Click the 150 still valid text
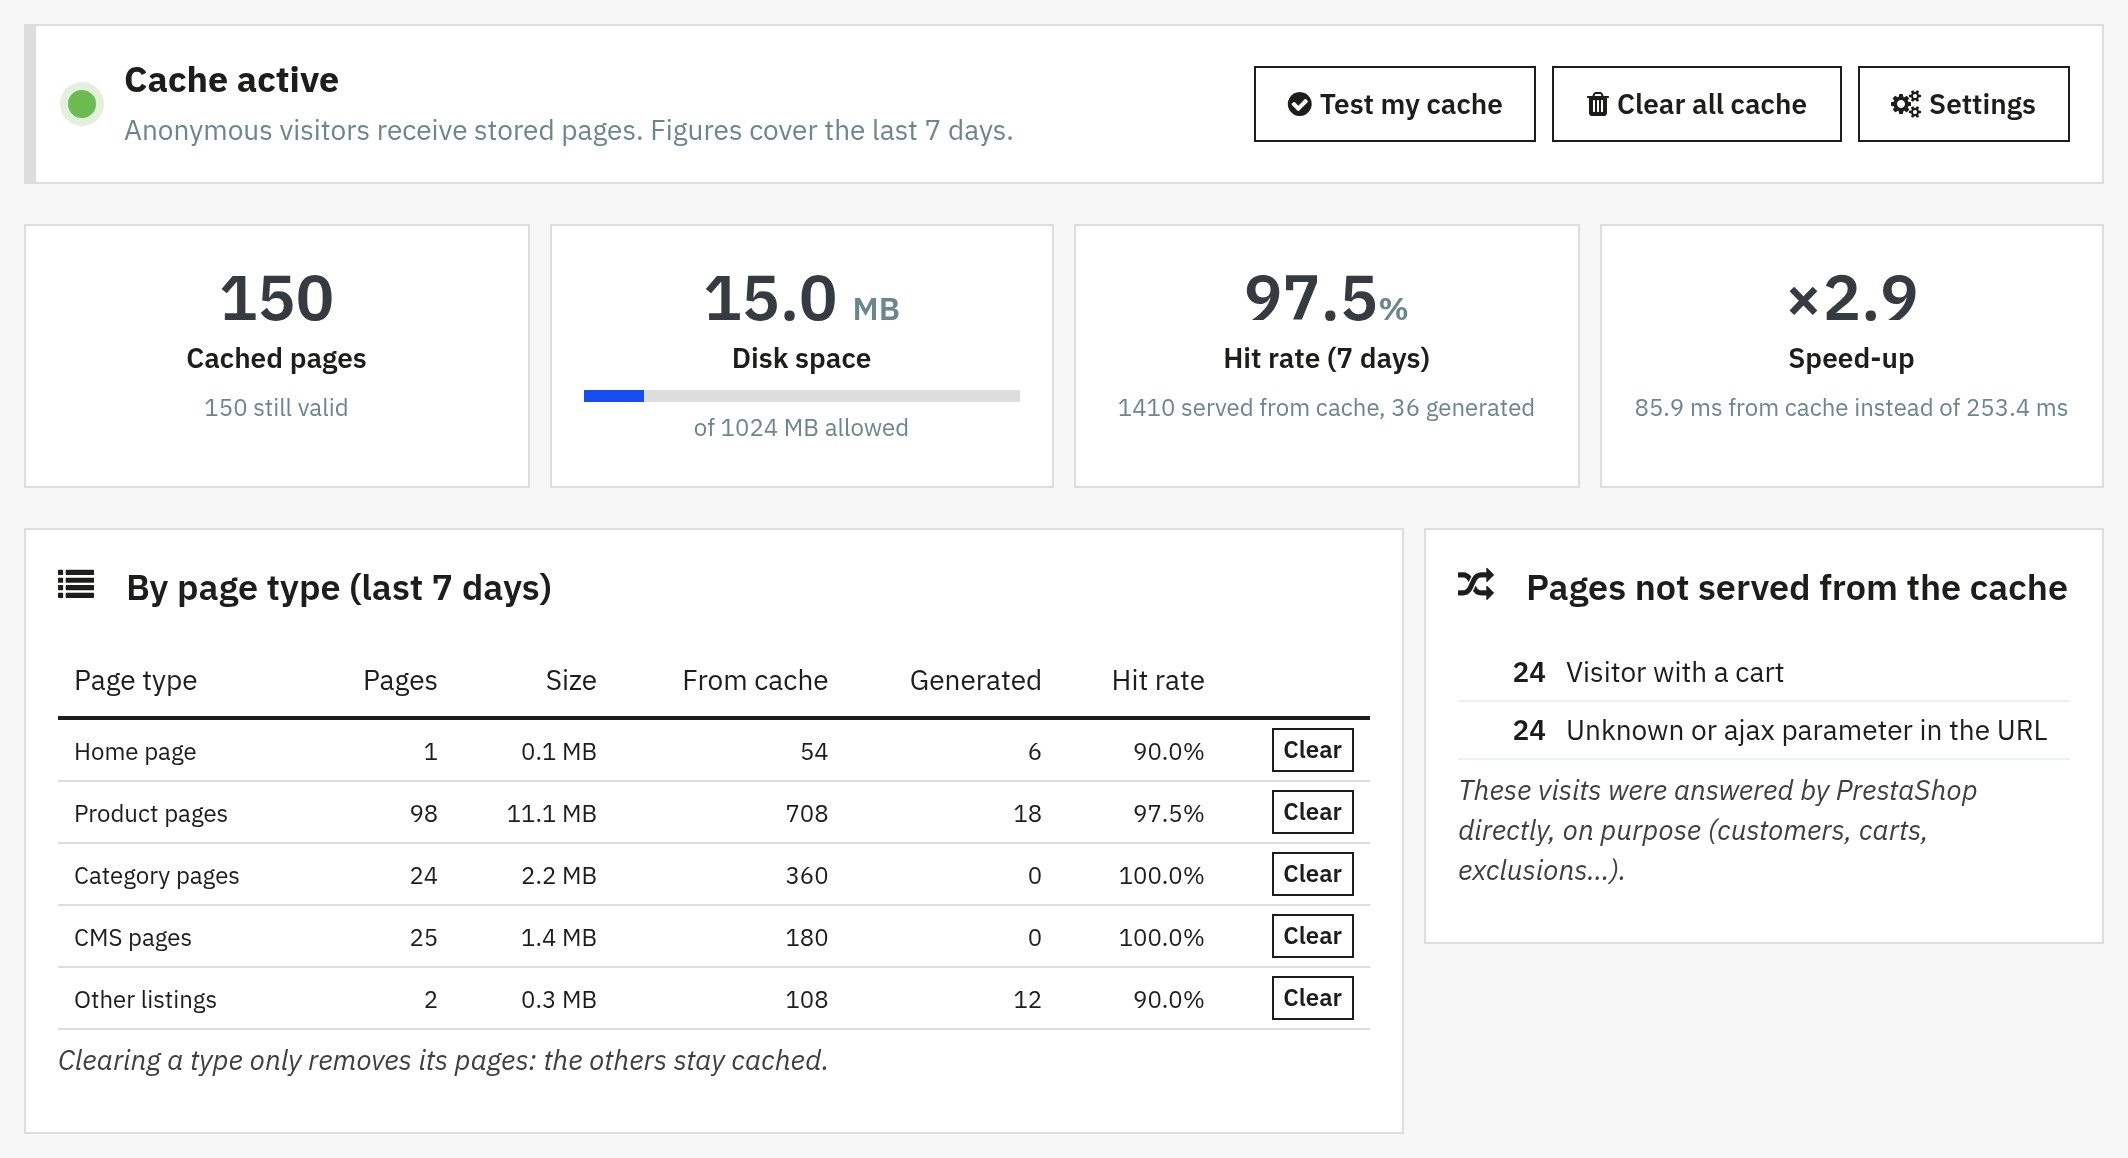The image size is (2128, 1158). click(276, 408)
